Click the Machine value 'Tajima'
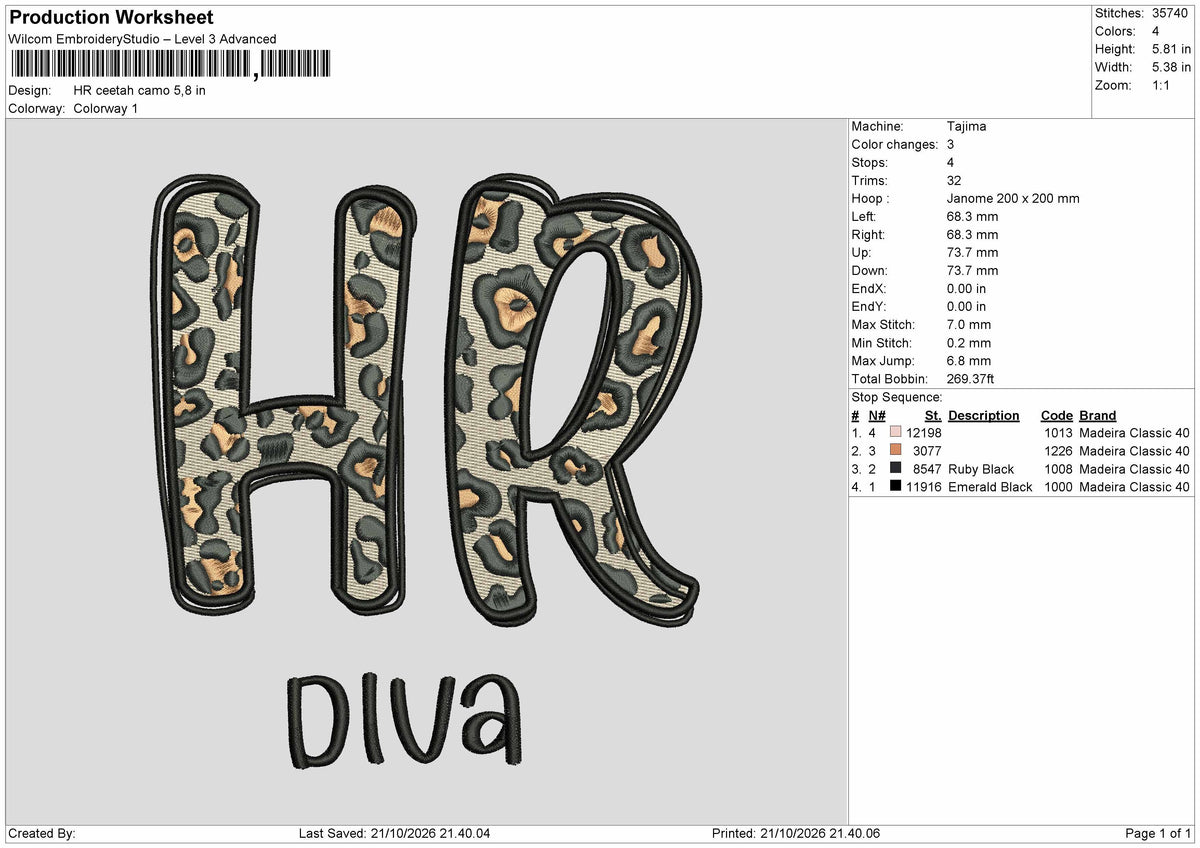The width and height of the screenshot is (1200, 848). coord(967,126)
